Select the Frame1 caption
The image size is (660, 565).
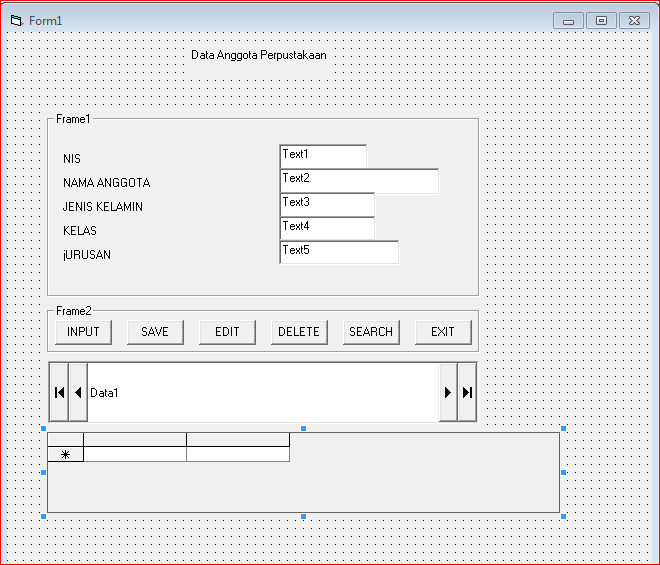click(x=73, y=119)
